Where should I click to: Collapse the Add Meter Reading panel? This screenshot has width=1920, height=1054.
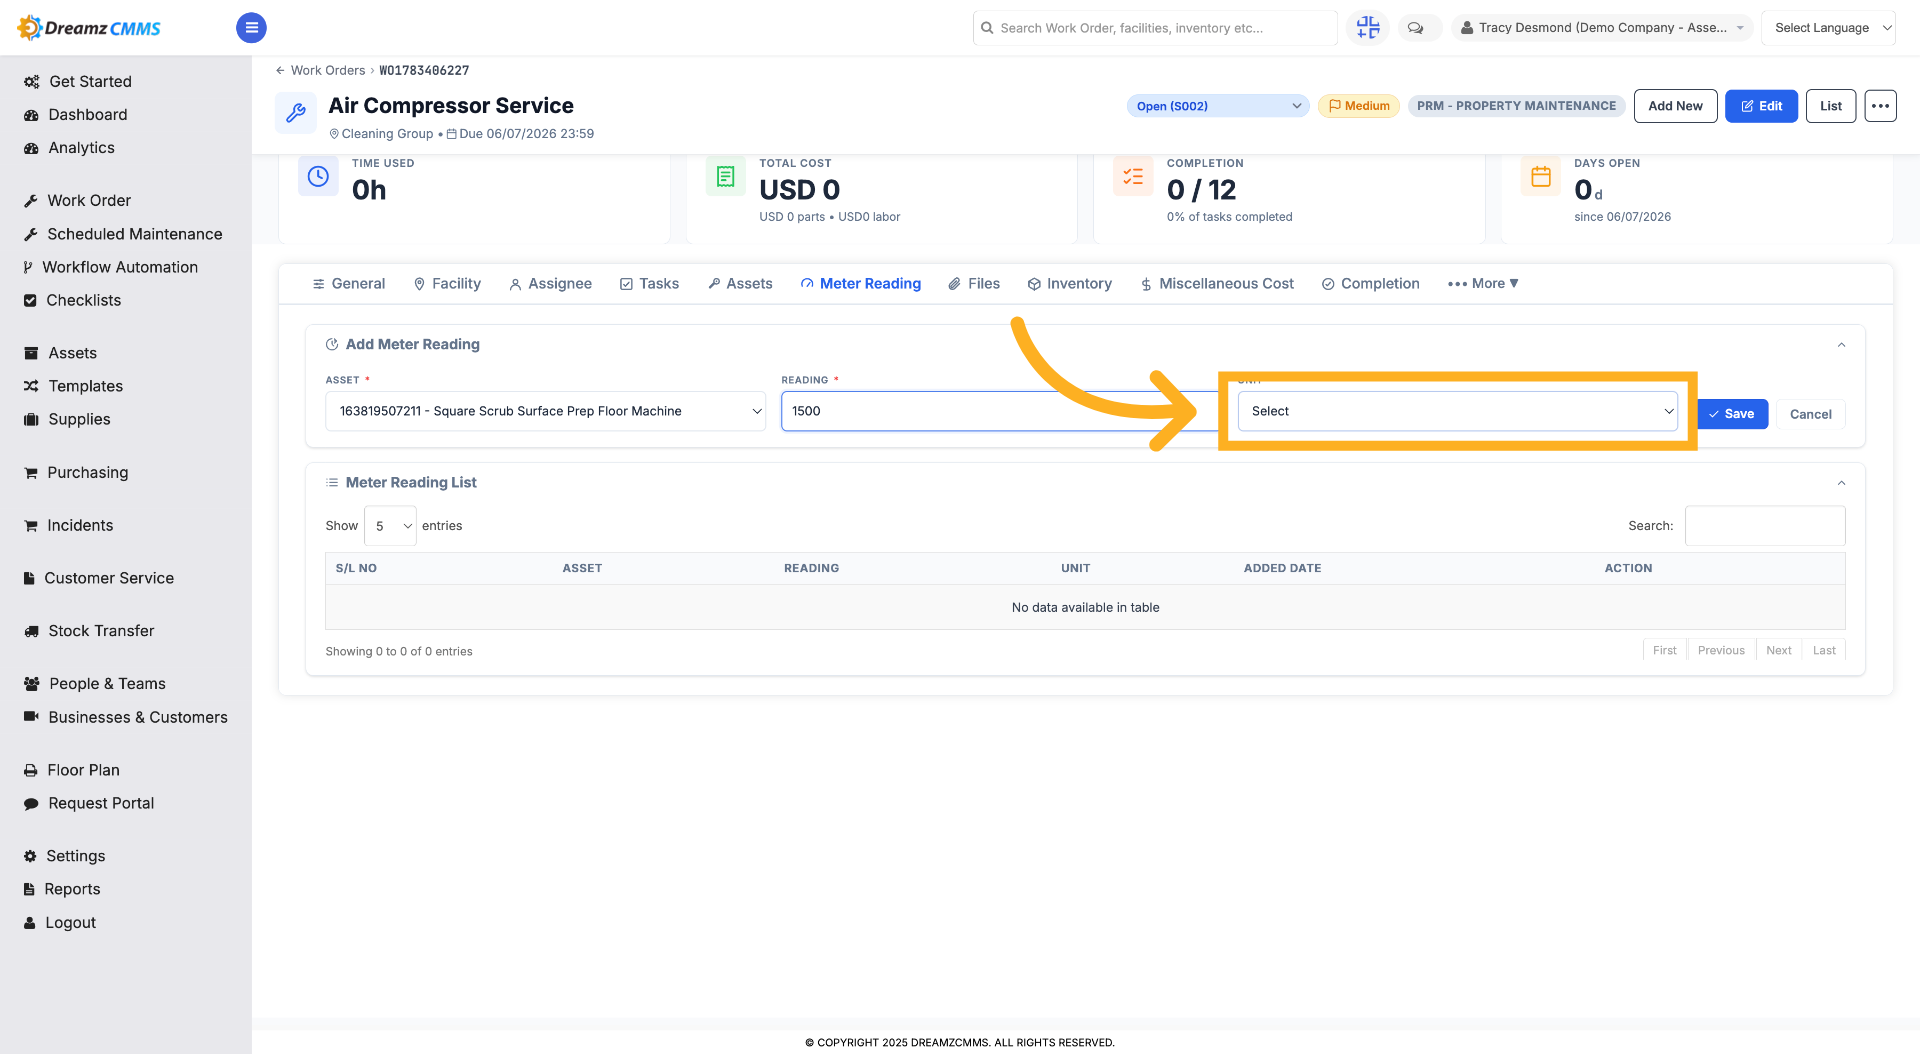[1841, 345]
